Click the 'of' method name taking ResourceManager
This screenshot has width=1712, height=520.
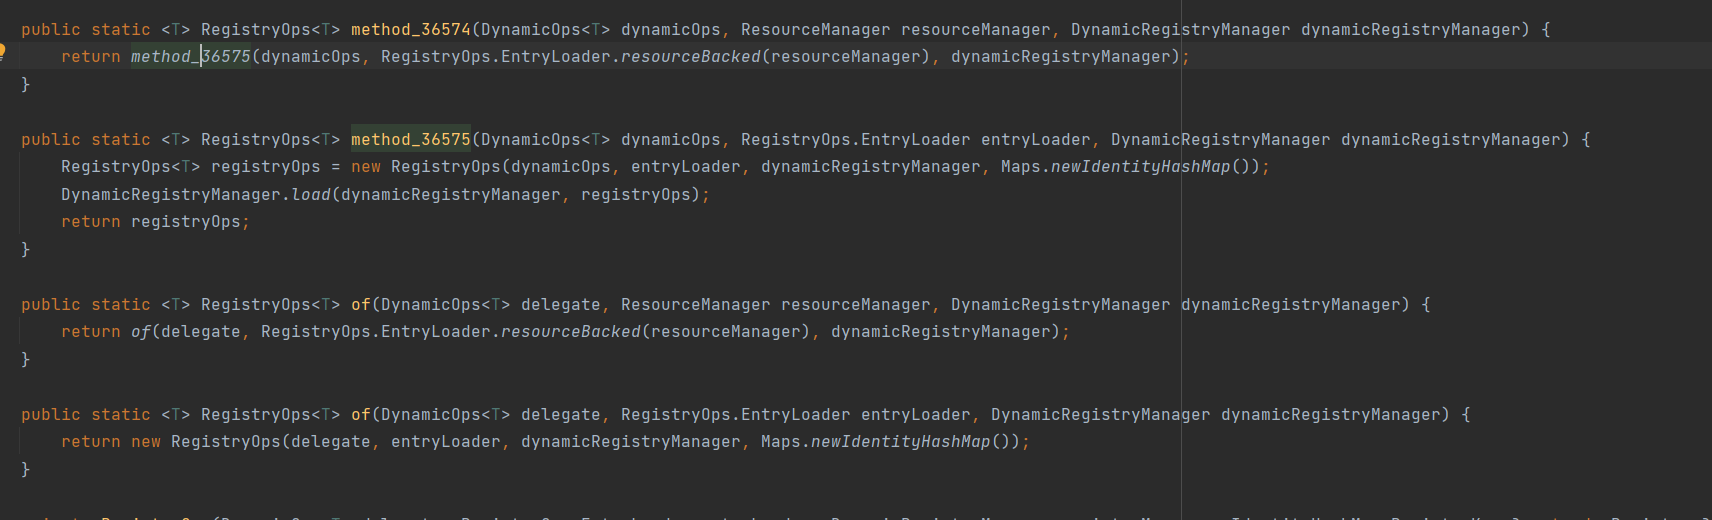pos(361,305)
